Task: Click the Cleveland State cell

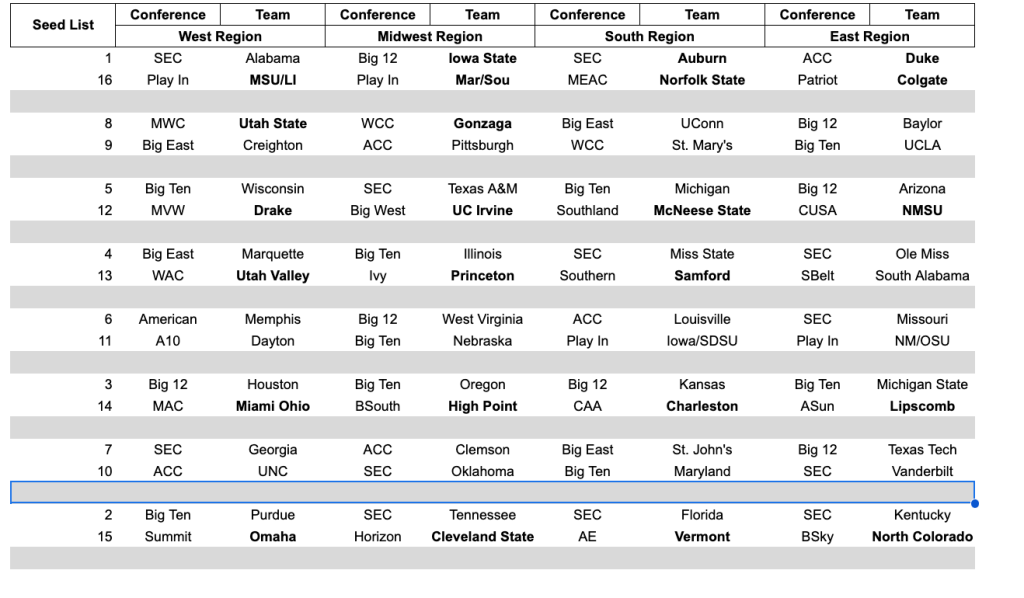Action: click(483, 537)
